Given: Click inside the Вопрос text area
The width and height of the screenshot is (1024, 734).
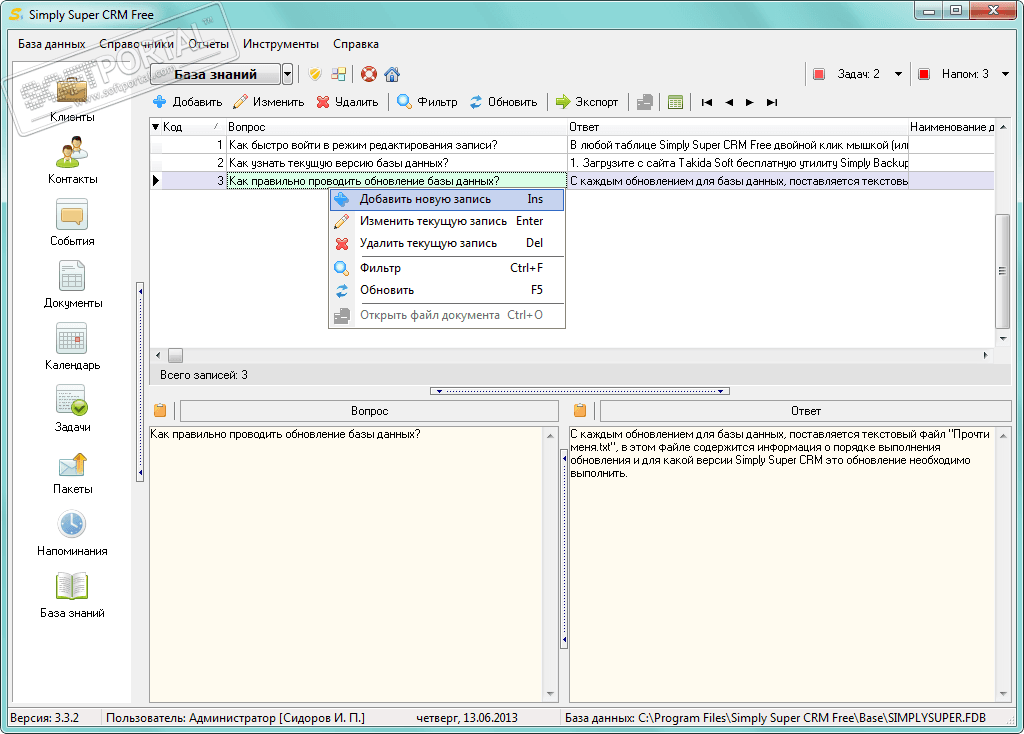Looking at the screenshot, I should 346,564.
